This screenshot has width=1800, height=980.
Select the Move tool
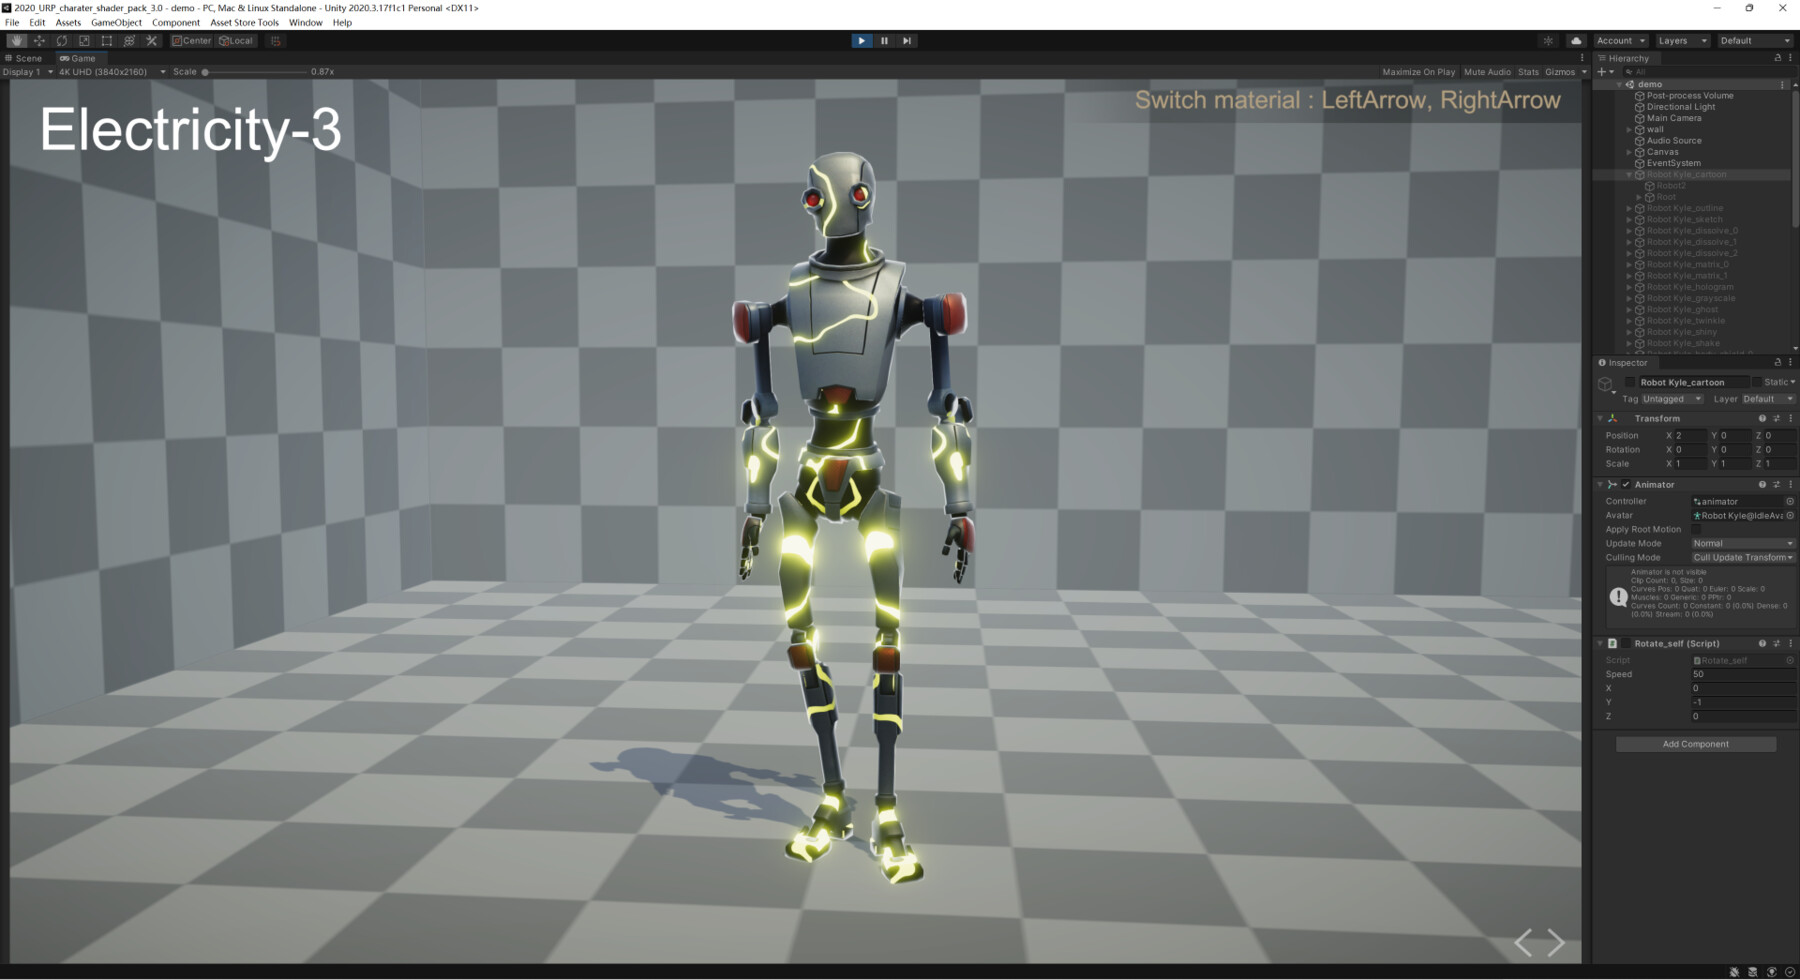[x=39, y=41]
